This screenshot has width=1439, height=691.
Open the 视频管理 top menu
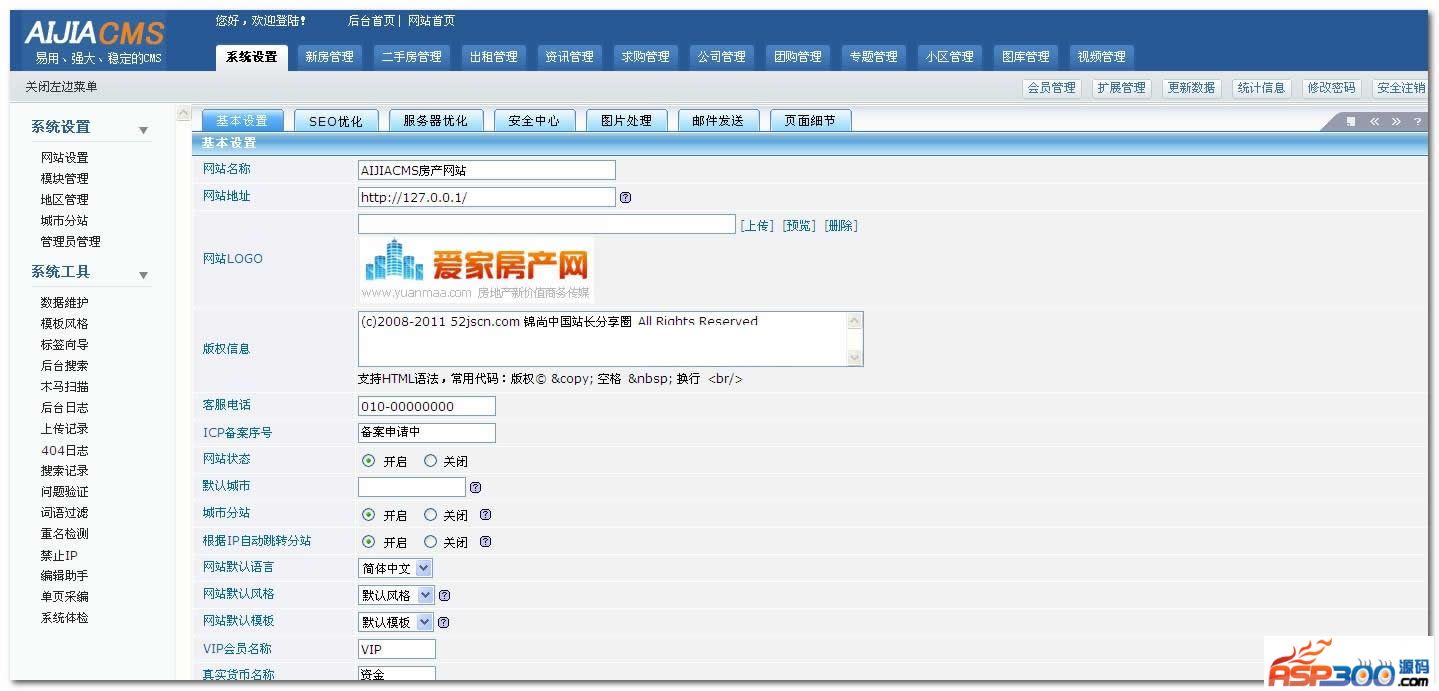pyautogui.click(x=1101, y=57)
